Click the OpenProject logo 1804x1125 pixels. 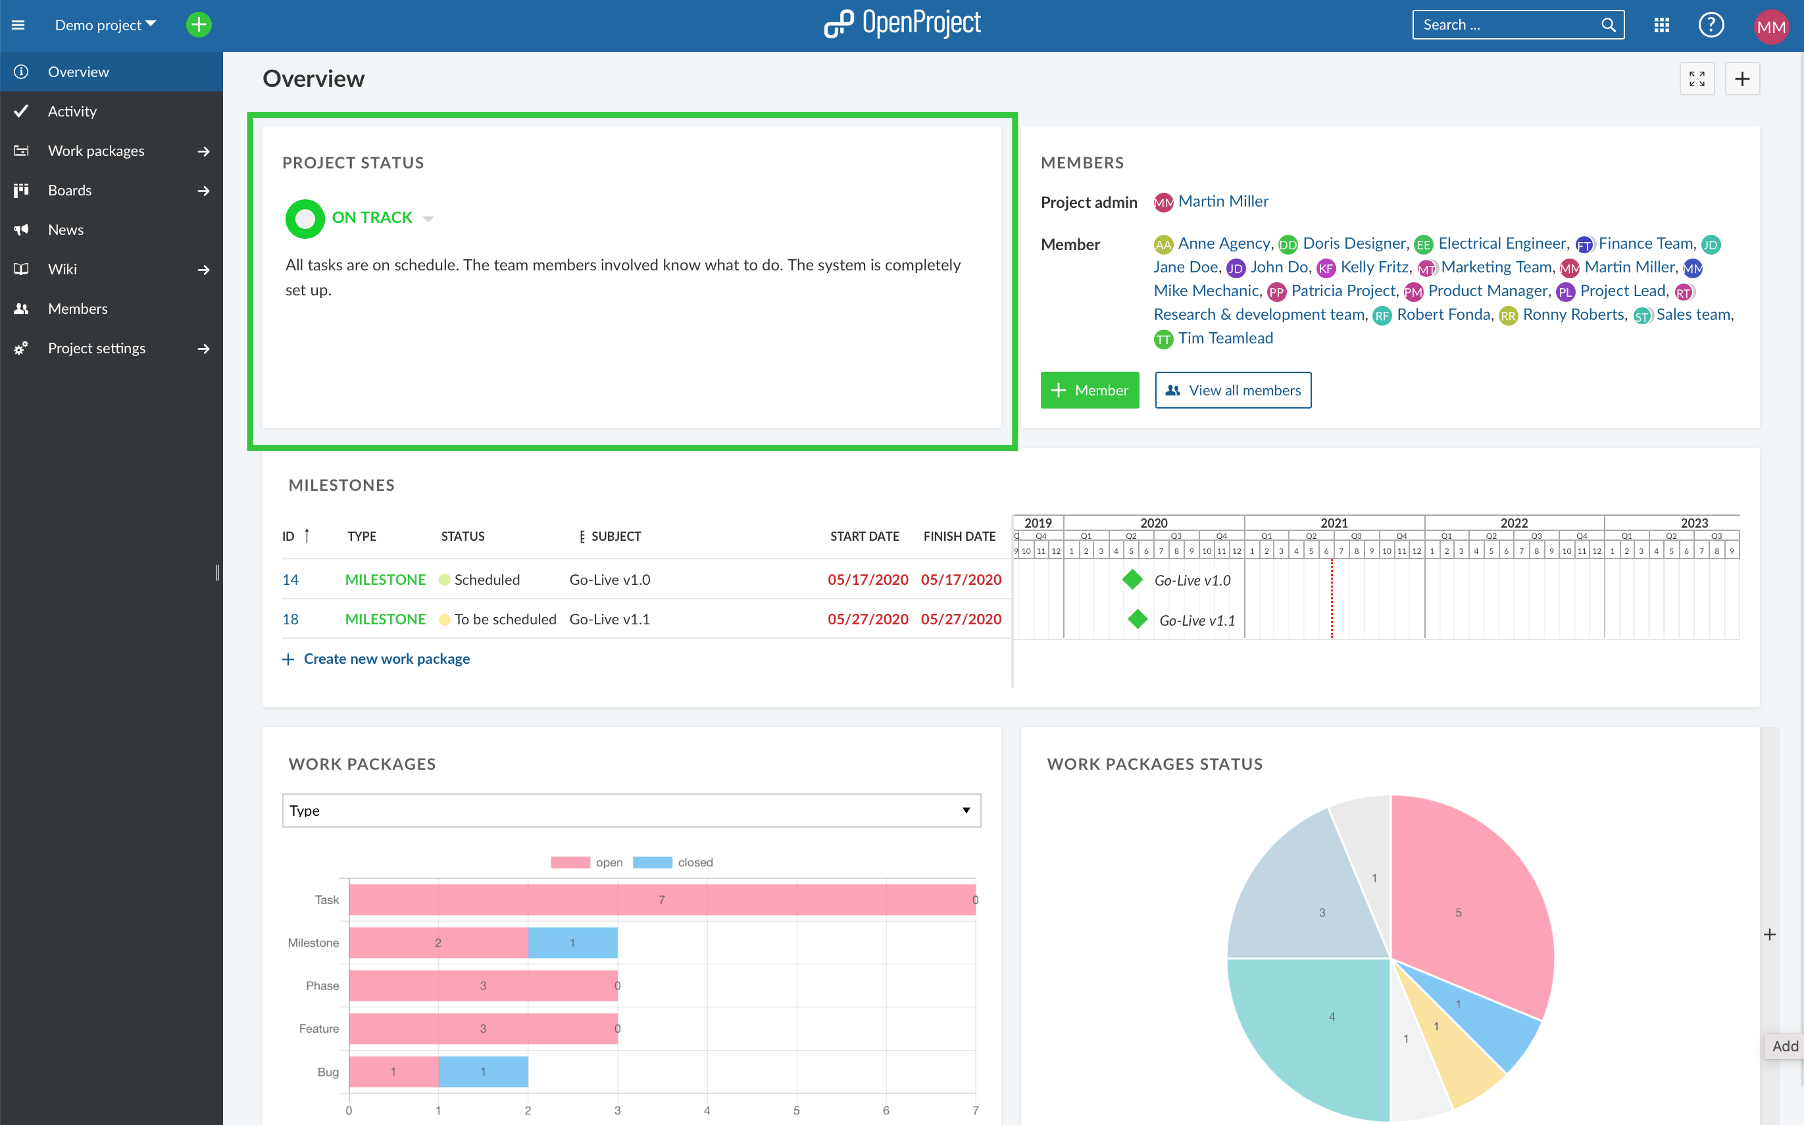[x=902, y=24]
